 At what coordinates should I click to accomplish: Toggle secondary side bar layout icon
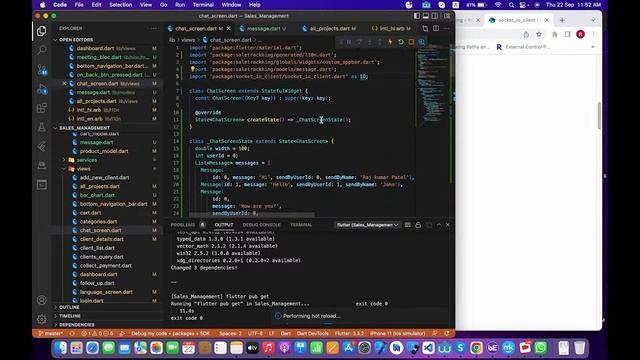point(435,16)
